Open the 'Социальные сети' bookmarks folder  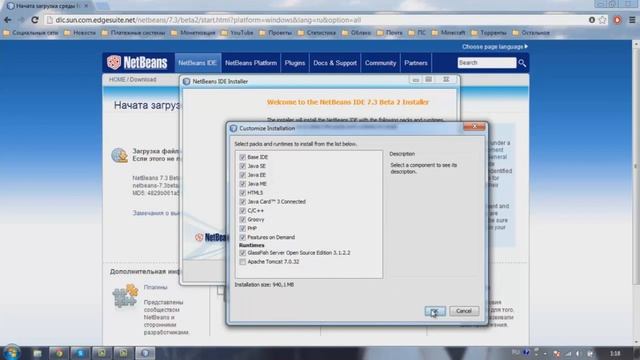31,33
